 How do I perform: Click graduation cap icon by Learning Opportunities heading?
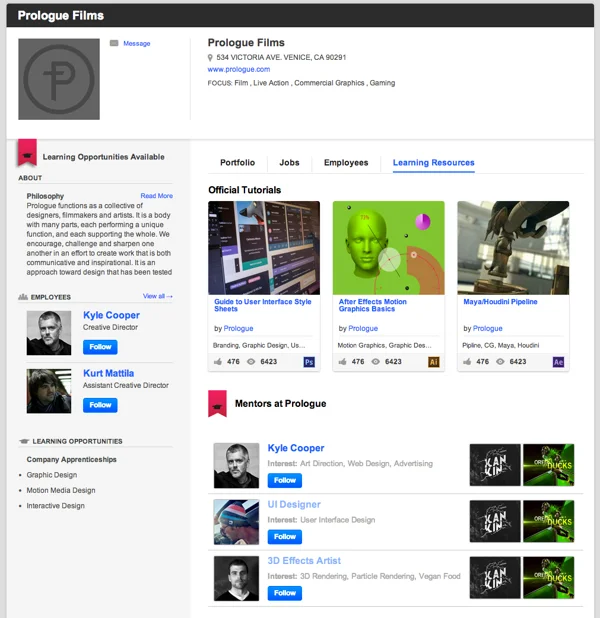click(24, 441)
